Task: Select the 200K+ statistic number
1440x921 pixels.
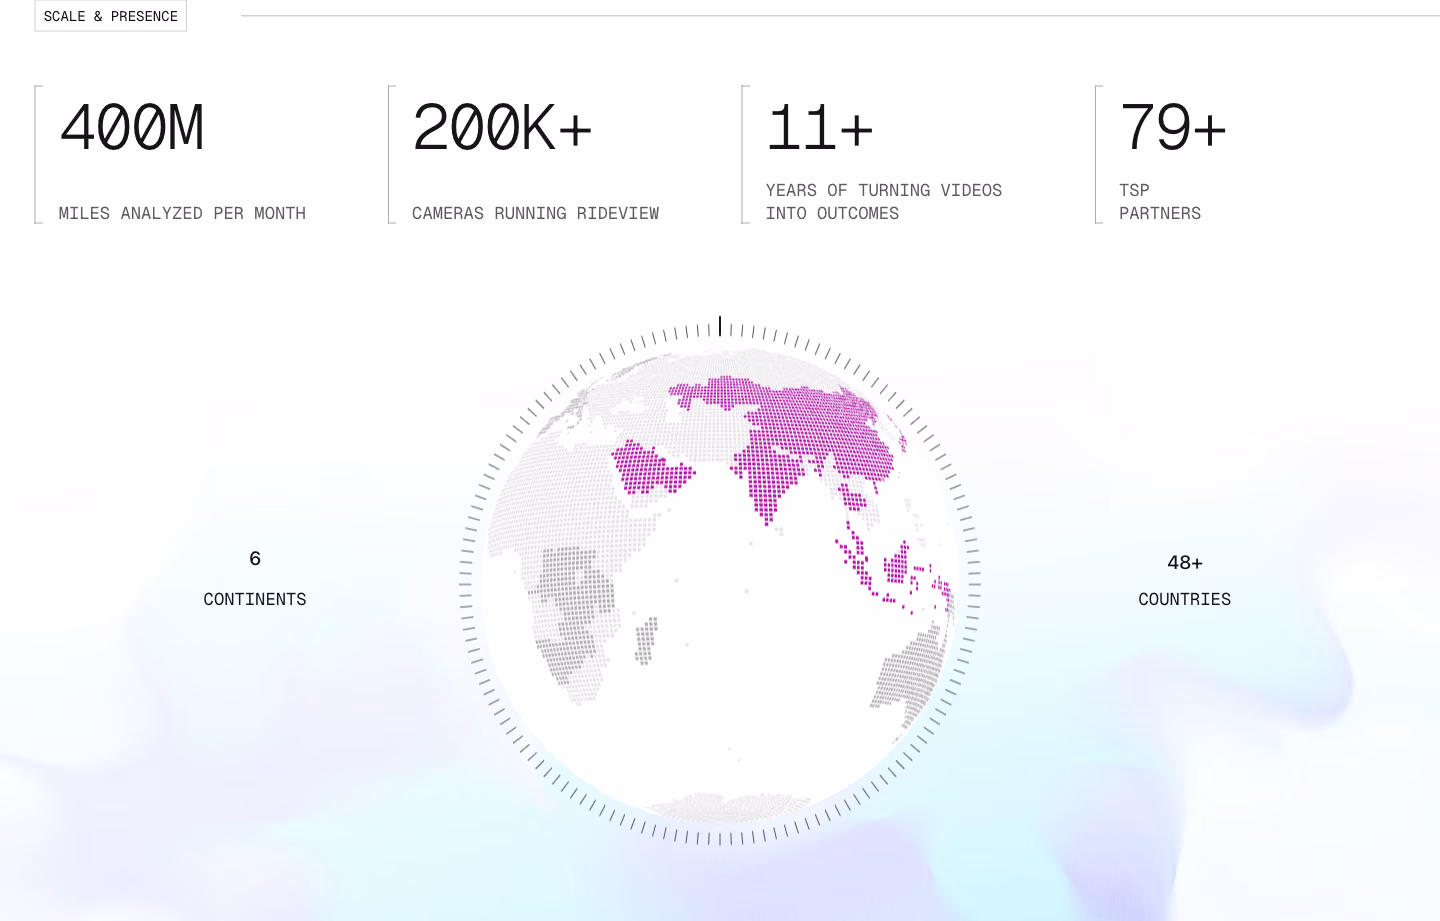Action: click(x=502, y=128)
